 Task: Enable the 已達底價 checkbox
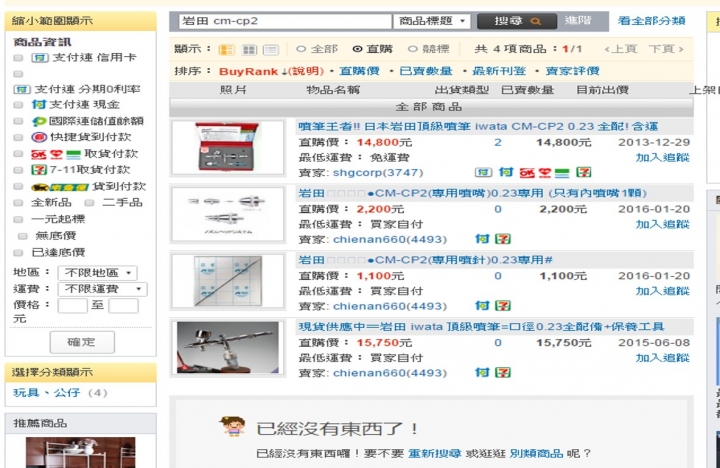(x=18, y=253)
